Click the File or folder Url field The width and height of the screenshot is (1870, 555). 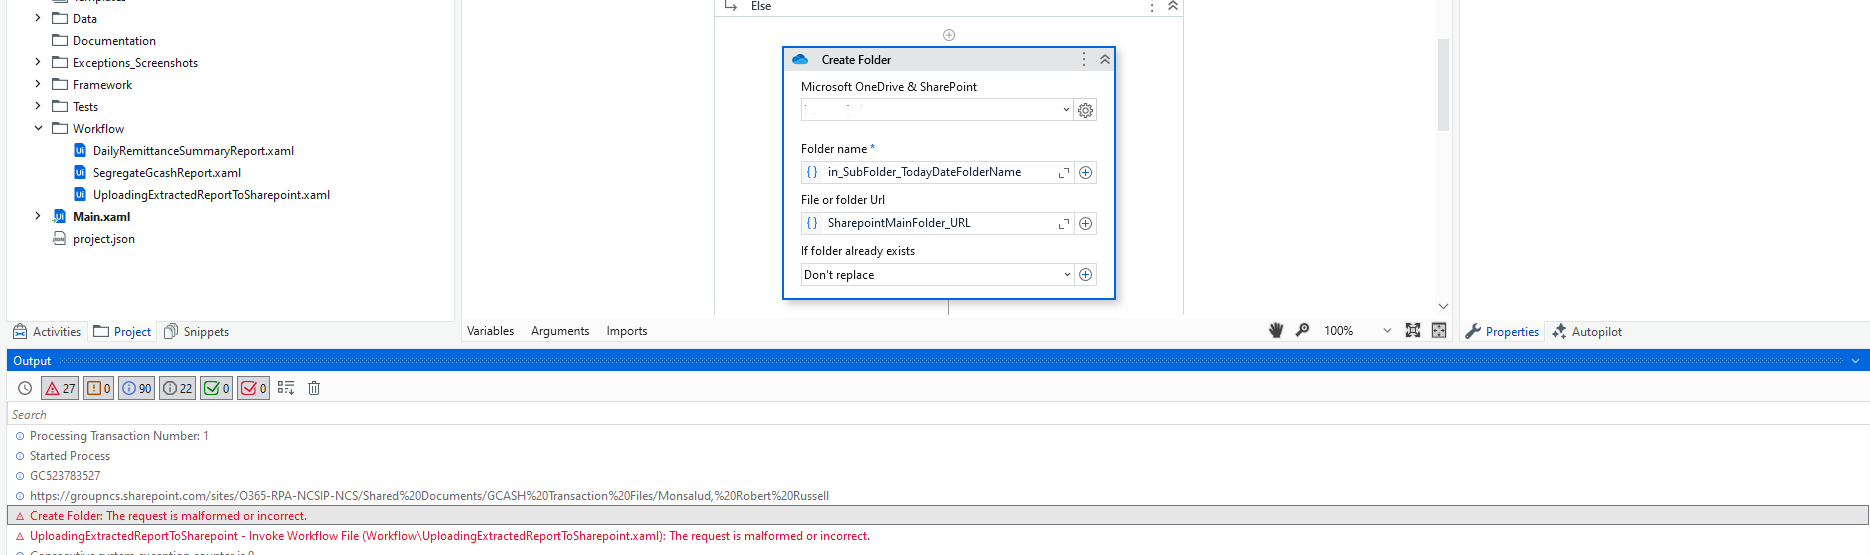937,223
